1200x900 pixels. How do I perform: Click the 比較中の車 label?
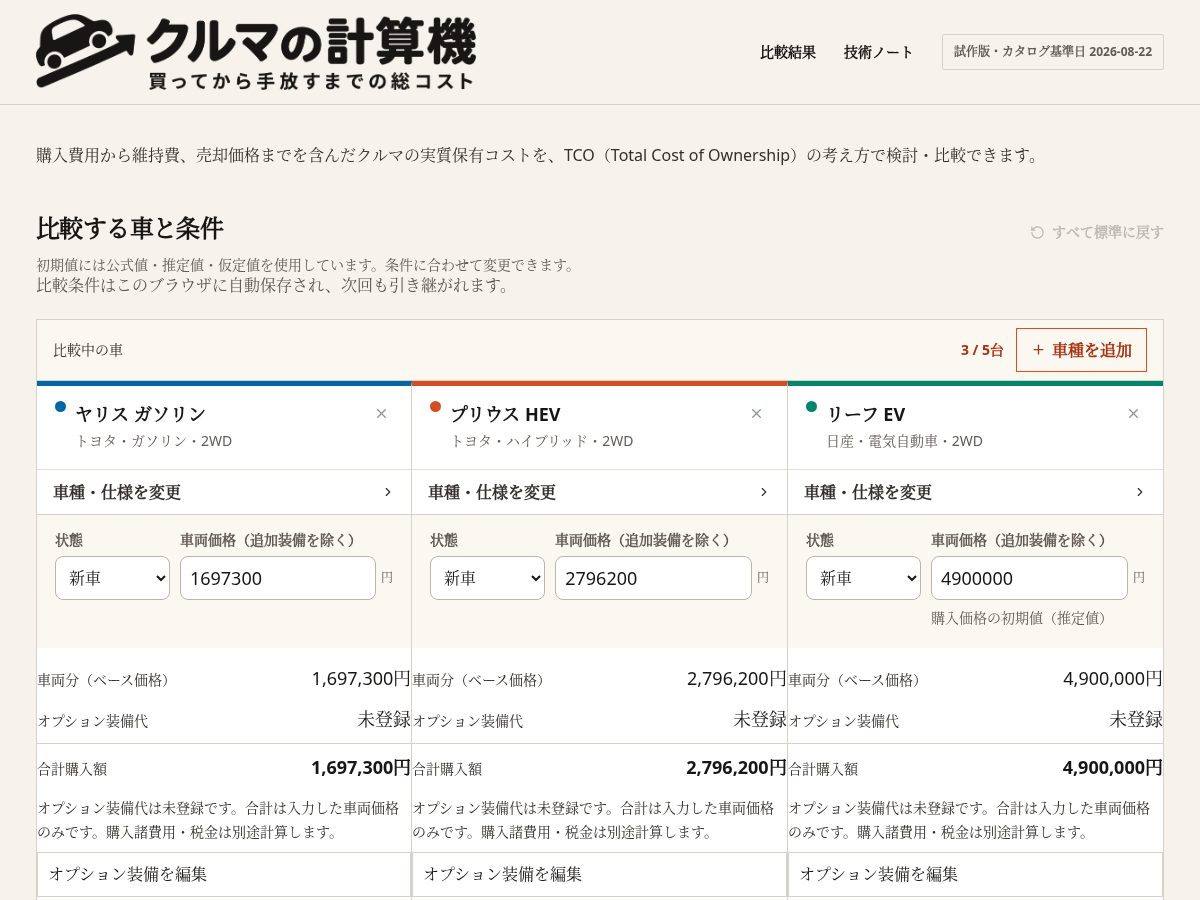tap(88, 350)
